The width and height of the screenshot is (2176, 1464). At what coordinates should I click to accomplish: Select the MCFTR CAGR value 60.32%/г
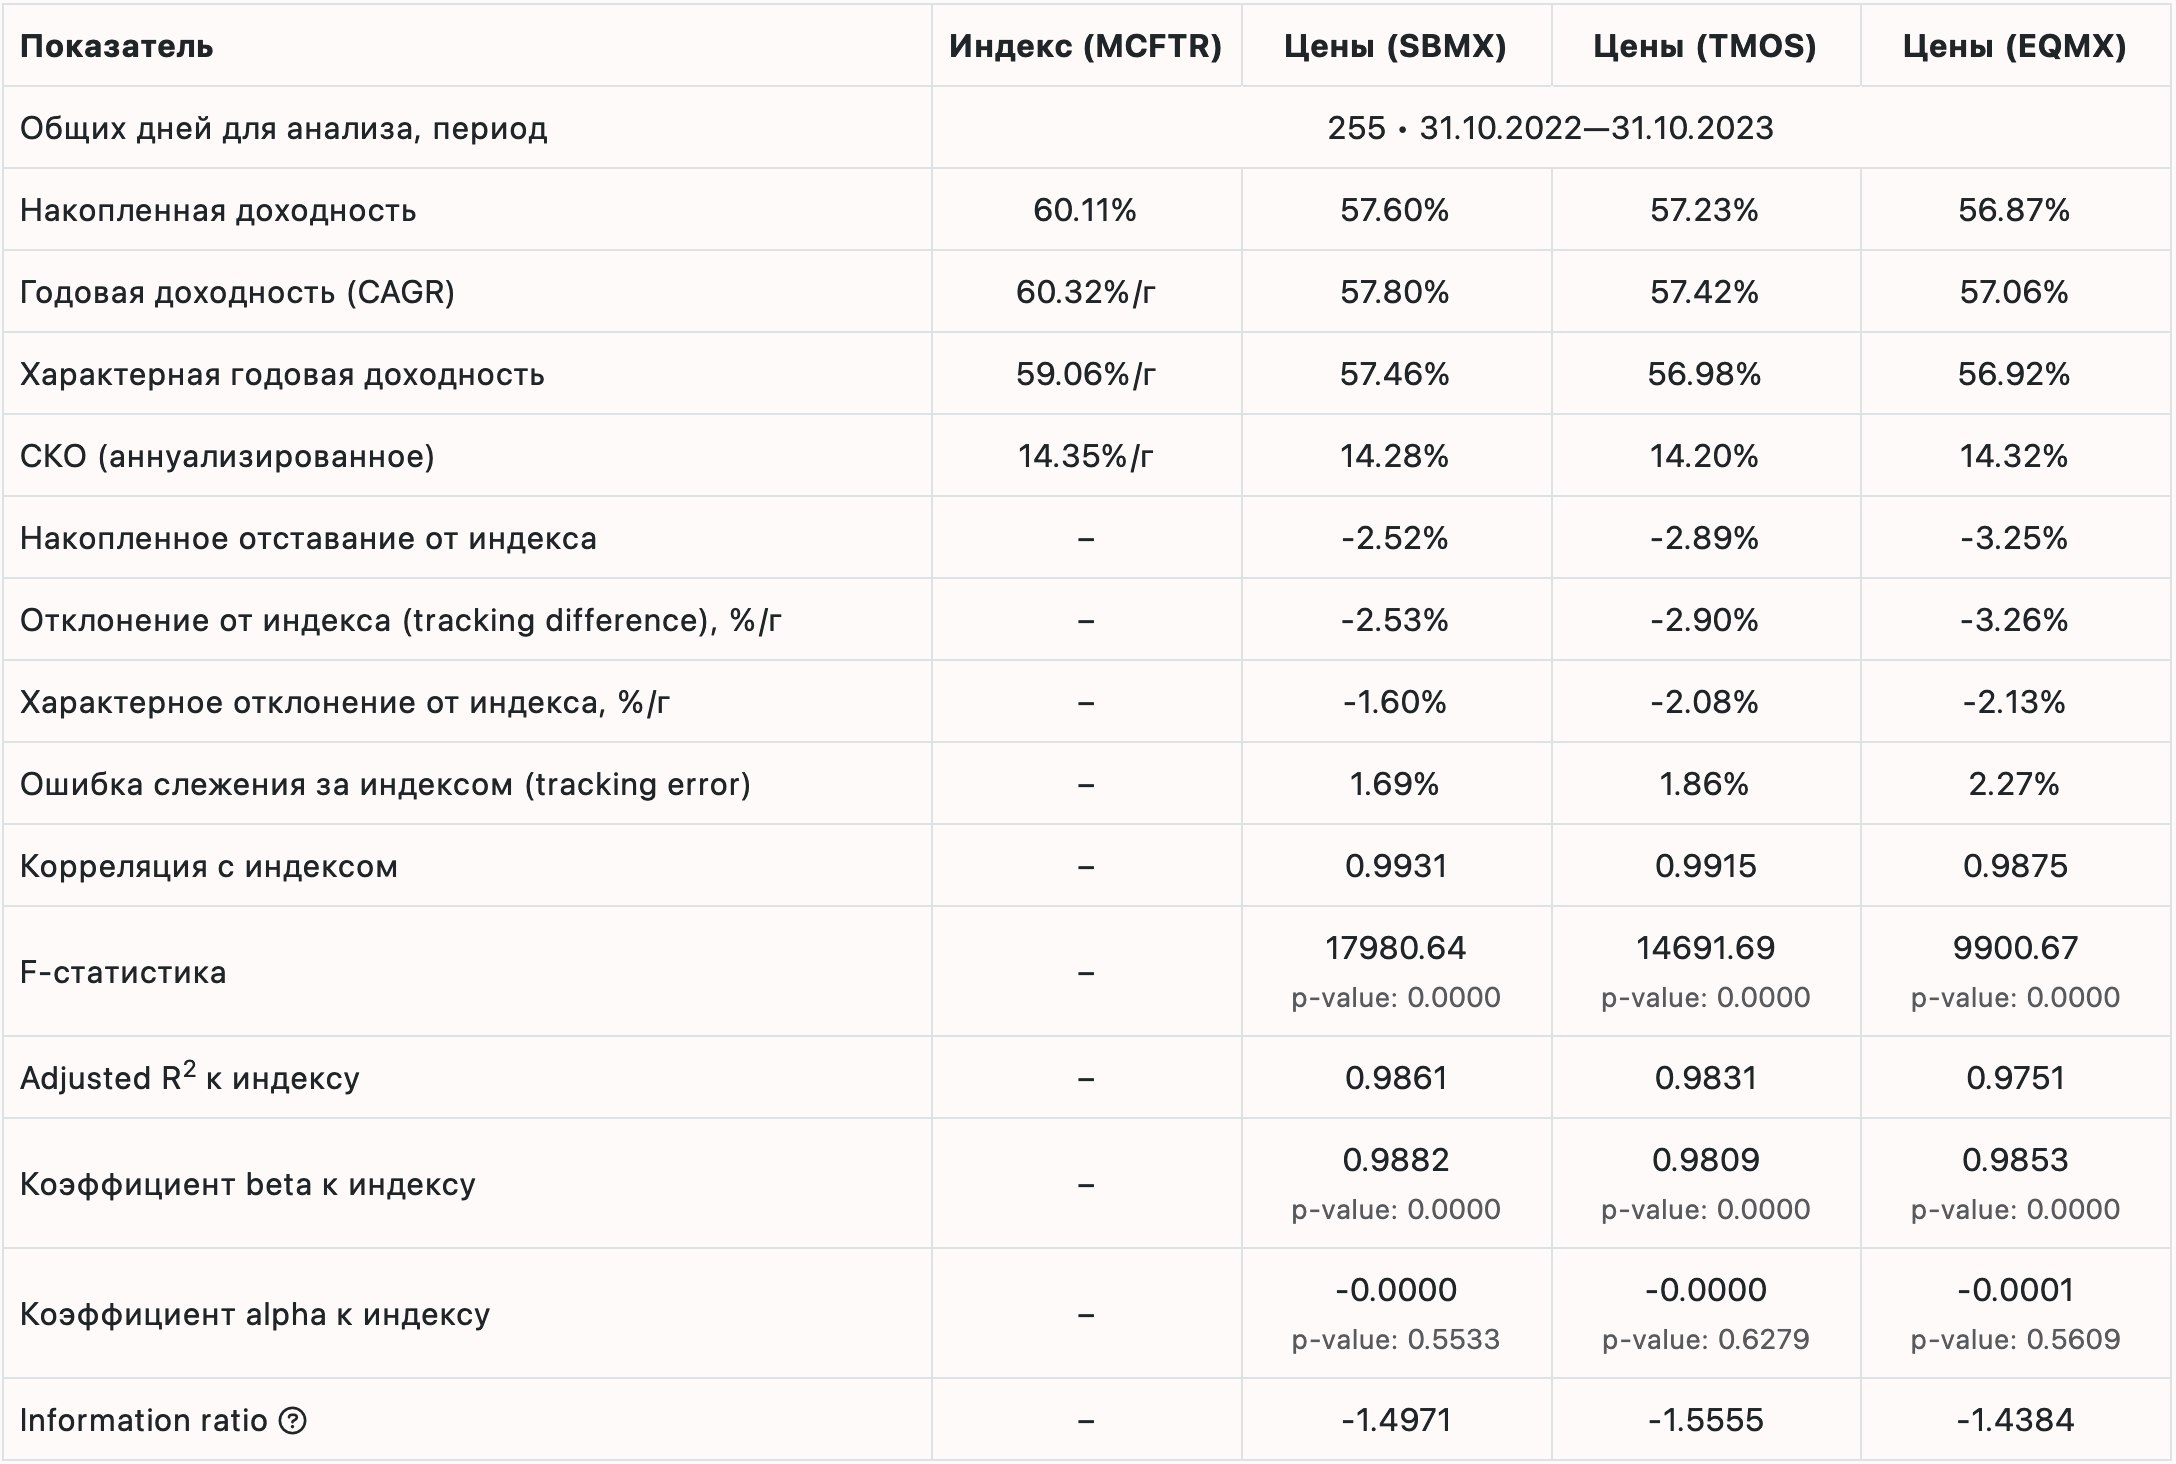click(x=1085, y=292)
